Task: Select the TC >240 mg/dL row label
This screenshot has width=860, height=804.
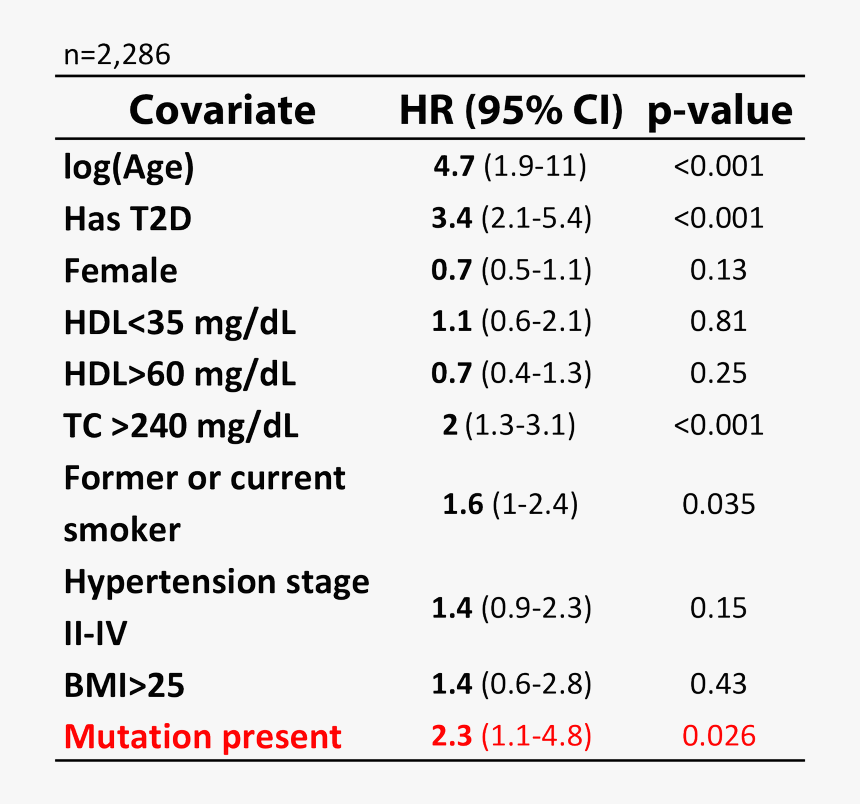Action: [x=181, y=426]
